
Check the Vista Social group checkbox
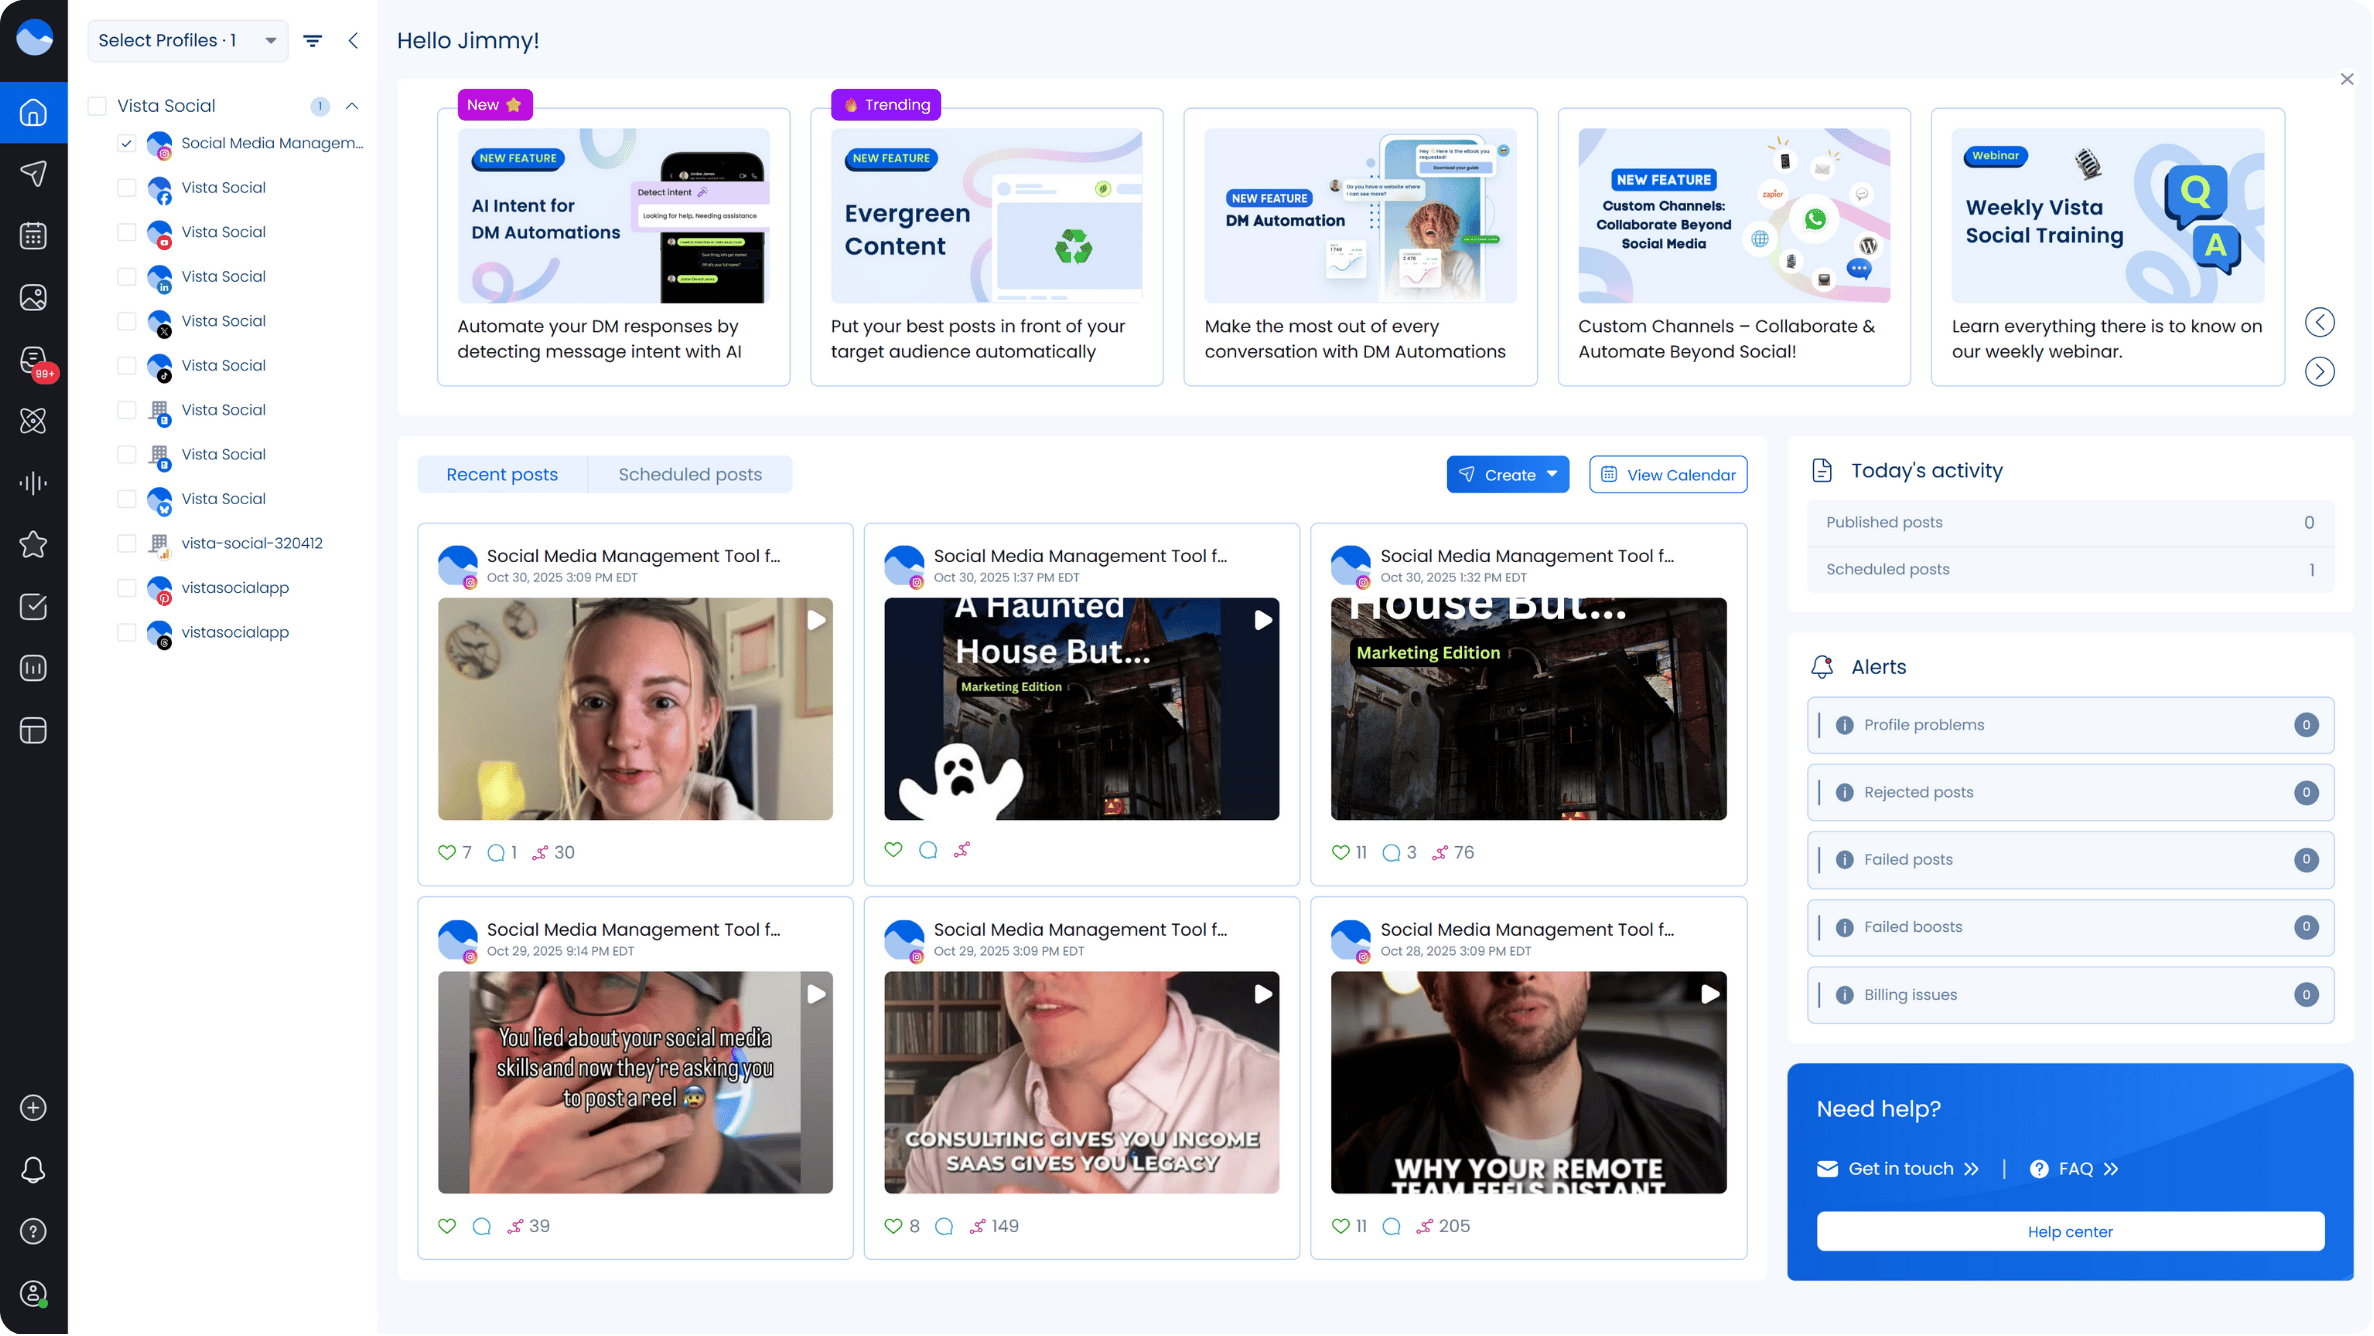point(98,106)
